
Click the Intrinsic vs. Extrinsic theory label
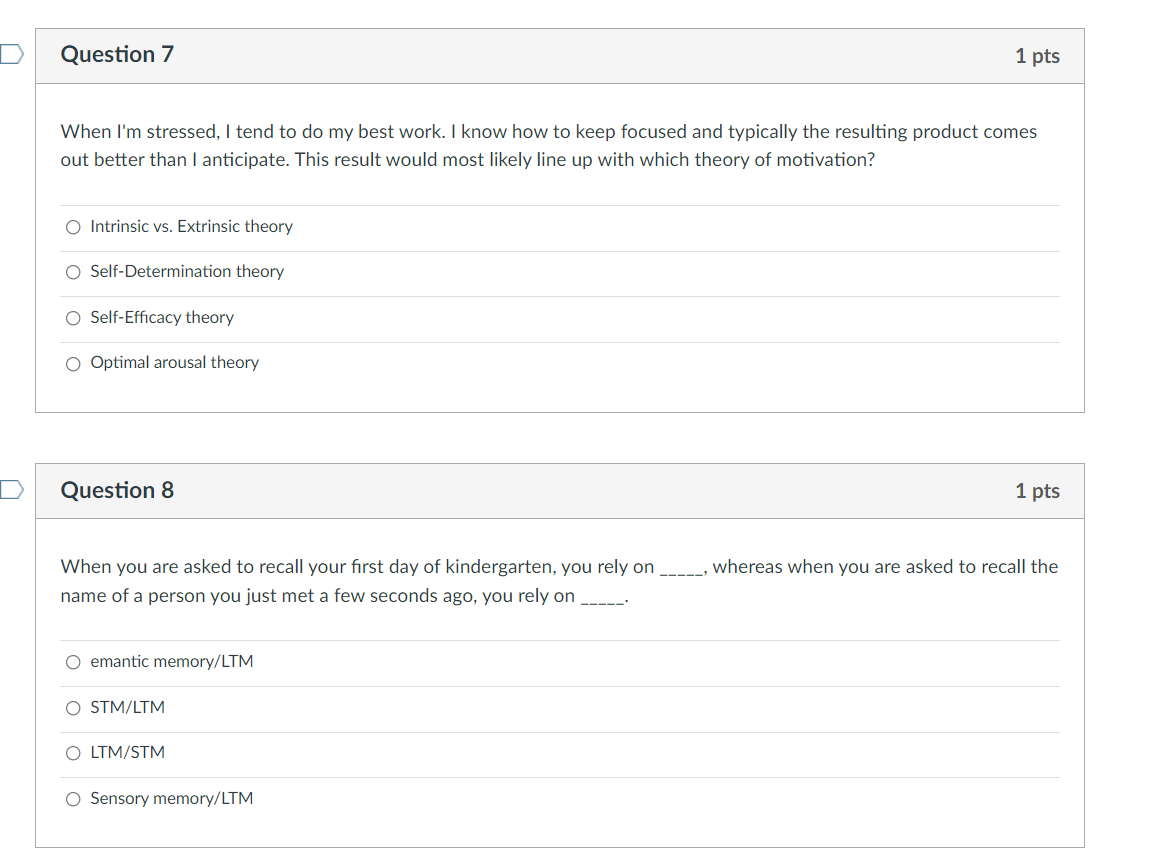pos(191,226)
